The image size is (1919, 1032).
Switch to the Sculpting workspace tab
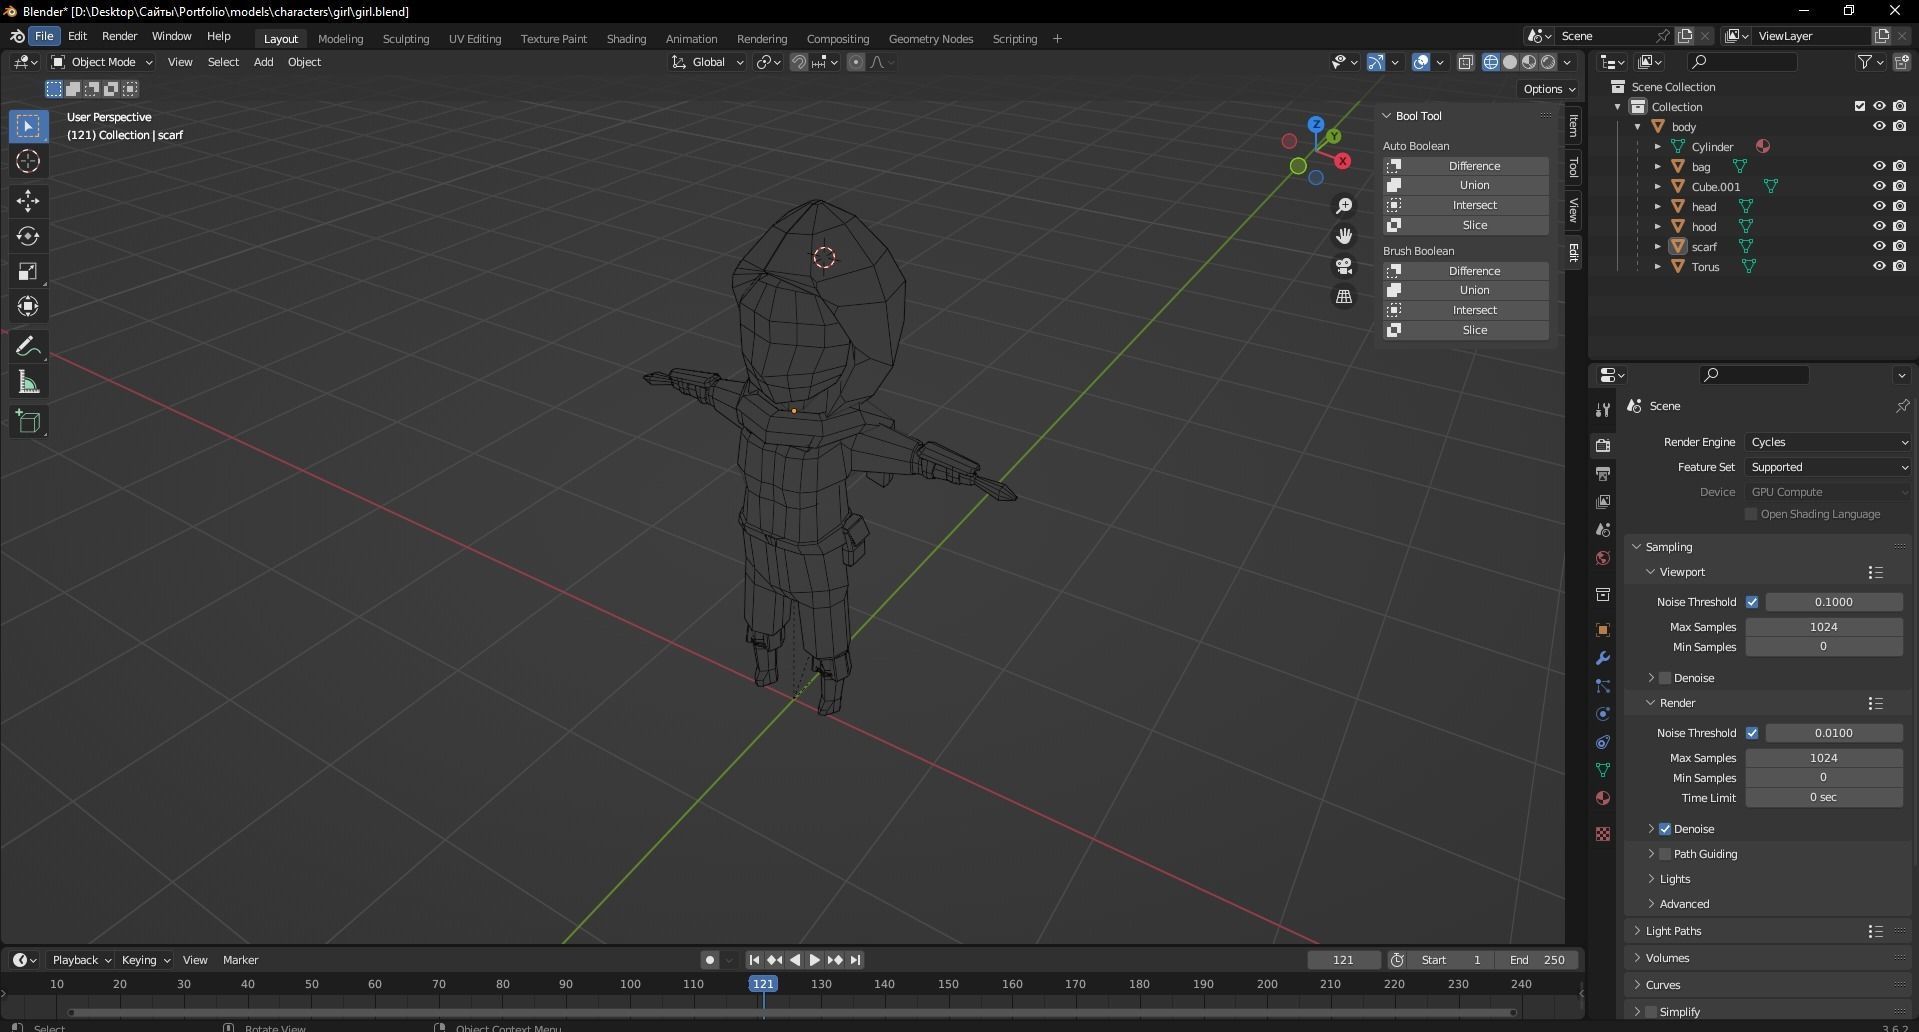405,39
